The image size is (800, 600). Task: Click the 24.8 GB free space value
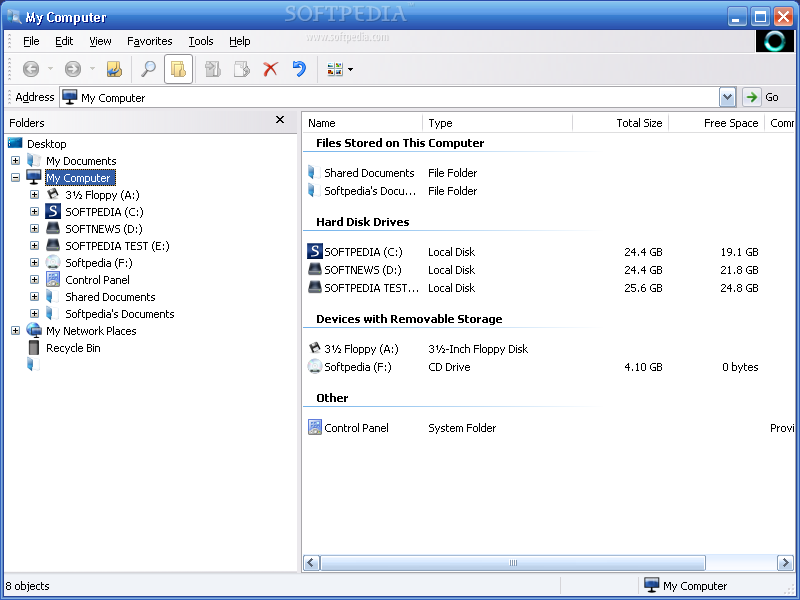tap(739, 288)
